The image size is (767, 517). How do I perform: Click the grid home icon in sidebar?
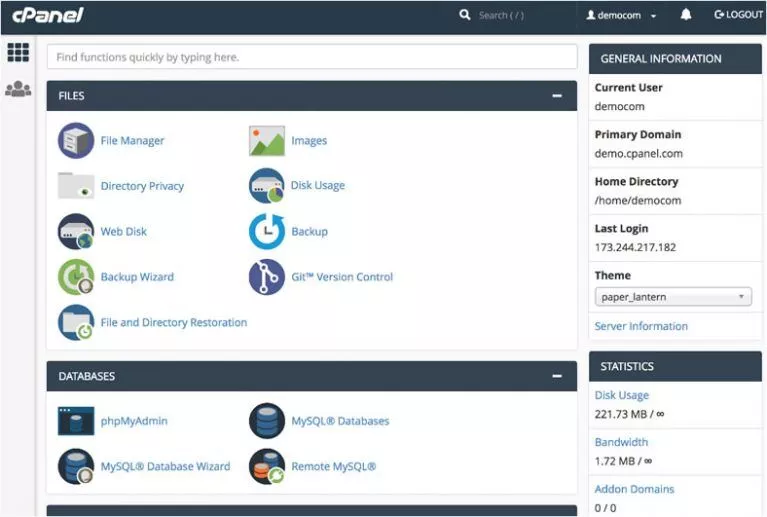click(x=18, y=52)
